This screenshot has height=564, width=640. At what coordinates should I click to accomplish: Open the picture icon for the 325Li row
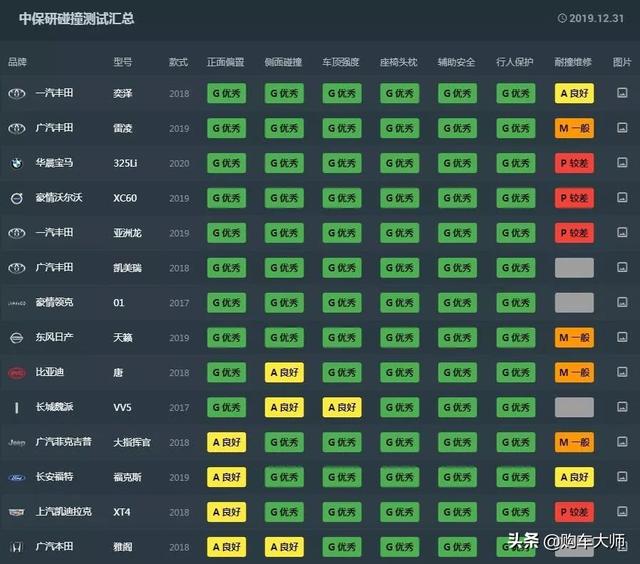click(x=622, y=162)
